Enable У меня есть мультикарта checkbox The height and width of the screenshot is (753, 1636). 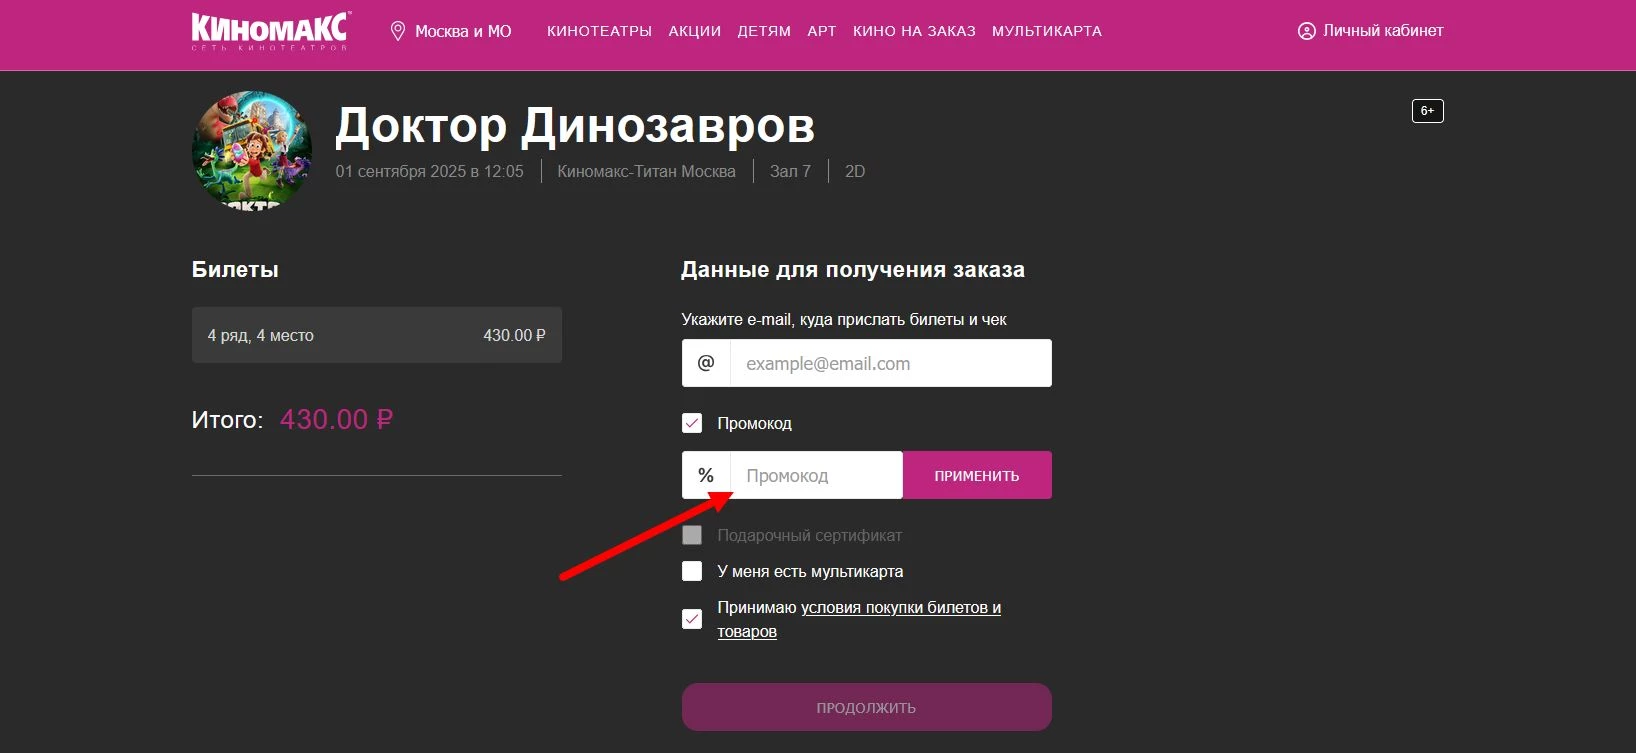[x=692, y=571]
